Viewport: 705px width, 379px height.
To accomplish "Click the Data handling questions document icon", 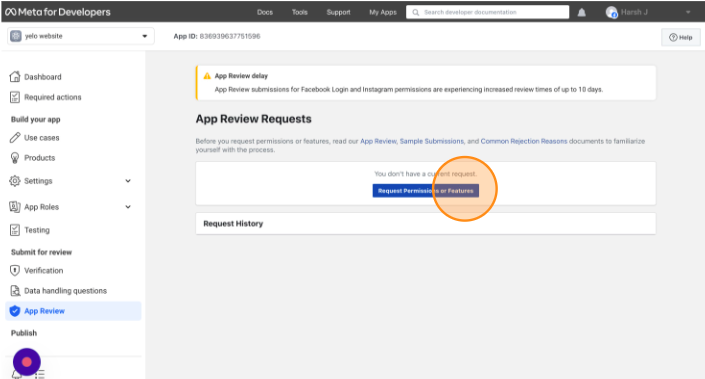I will pyautogui.click(x=15, y=290).
